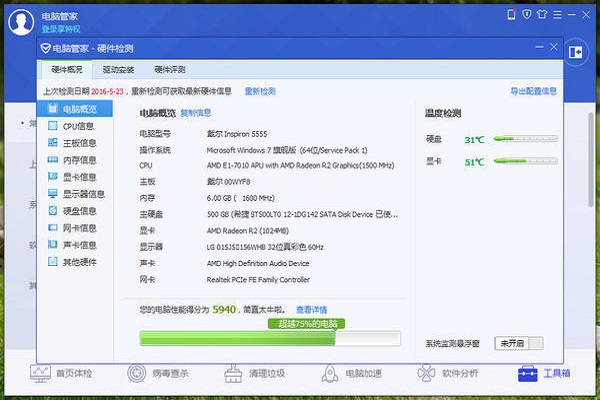This screenshot has height=400, width=600.
Task: Click 软件分析 clover icon
Action: pos(426,373)
